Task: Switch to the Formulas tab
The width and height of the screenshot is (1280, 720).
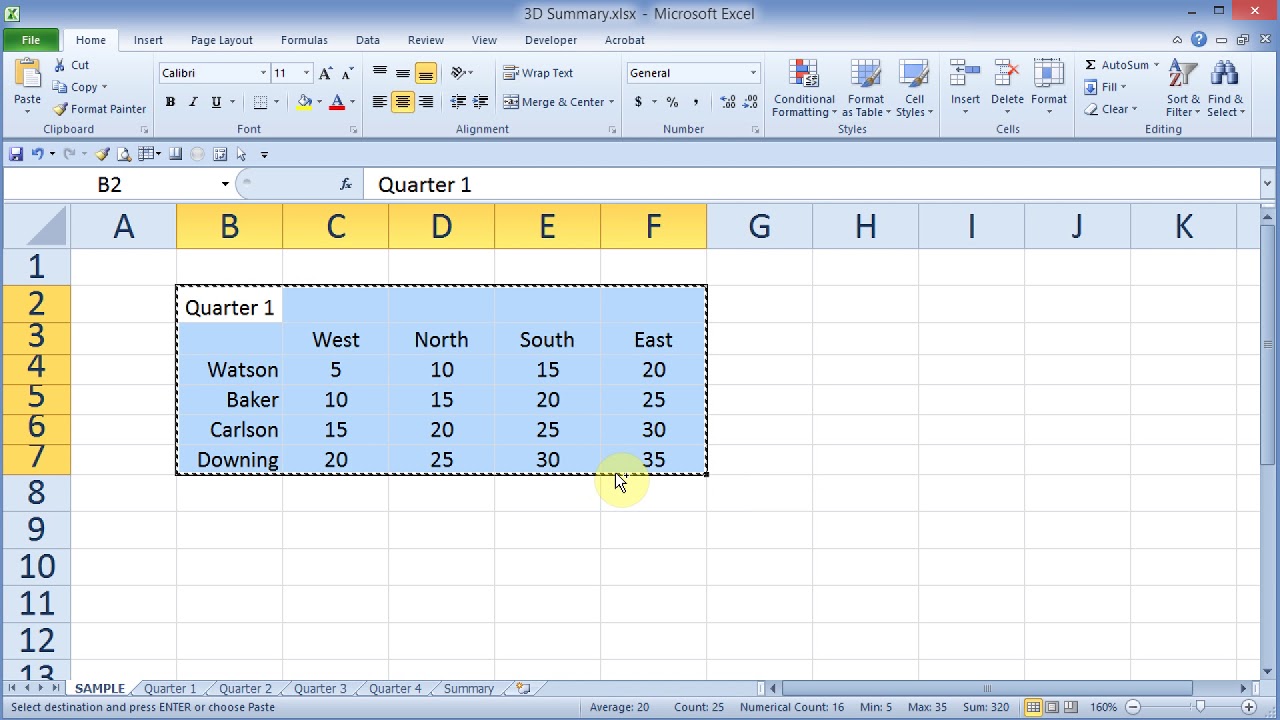Action: (304, 40)
